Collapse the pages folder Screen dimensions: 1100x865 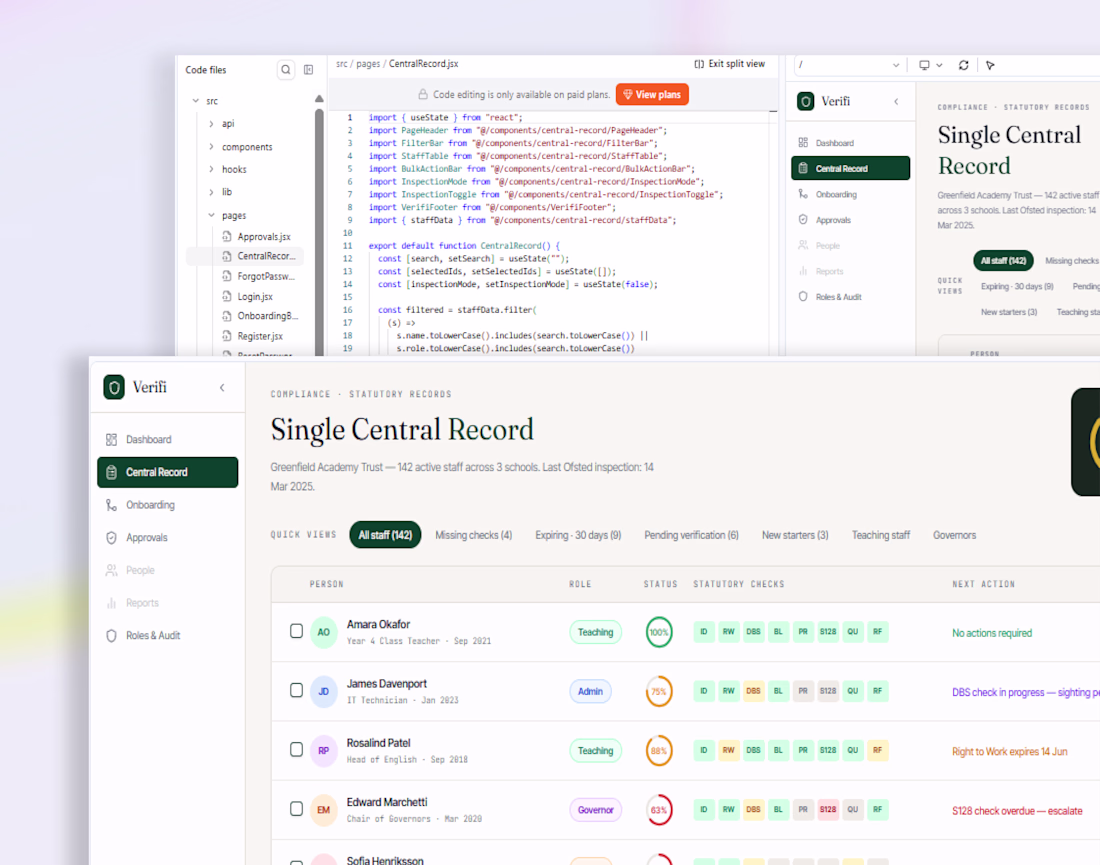point(211,215)
